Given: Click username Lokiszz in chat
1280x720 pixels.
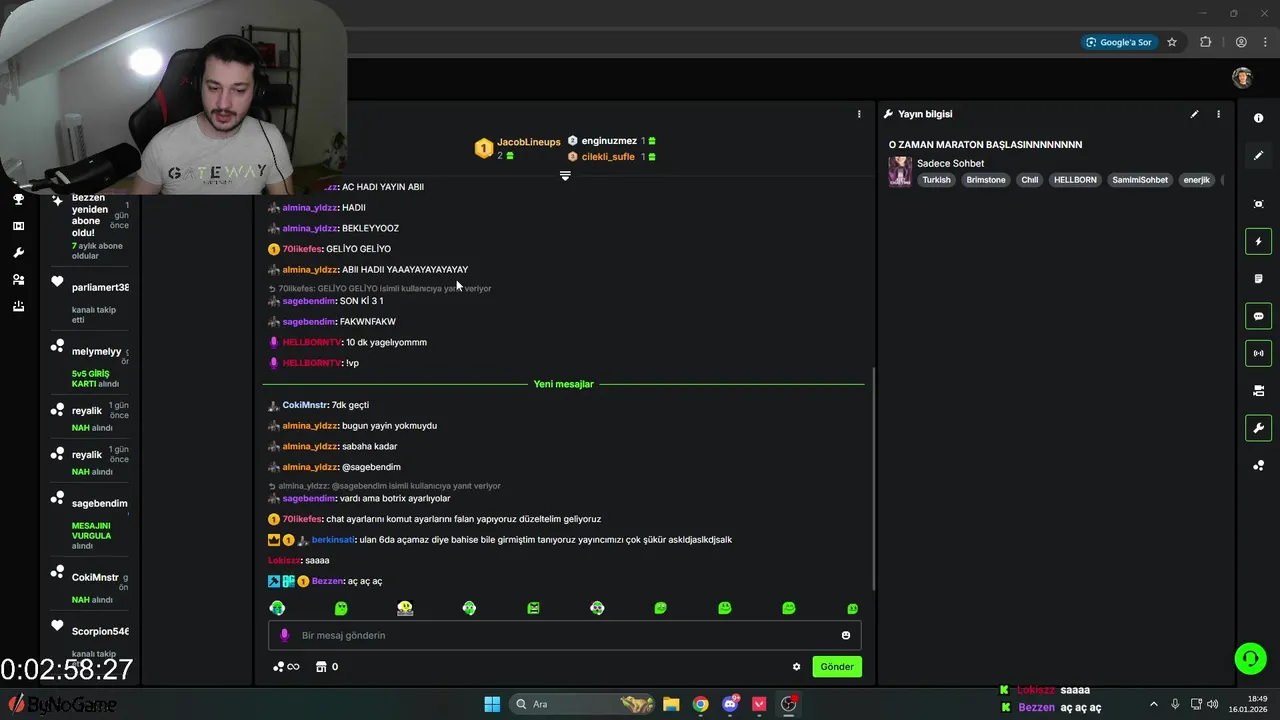Looking at the screenshot, I should click(284, 561).
